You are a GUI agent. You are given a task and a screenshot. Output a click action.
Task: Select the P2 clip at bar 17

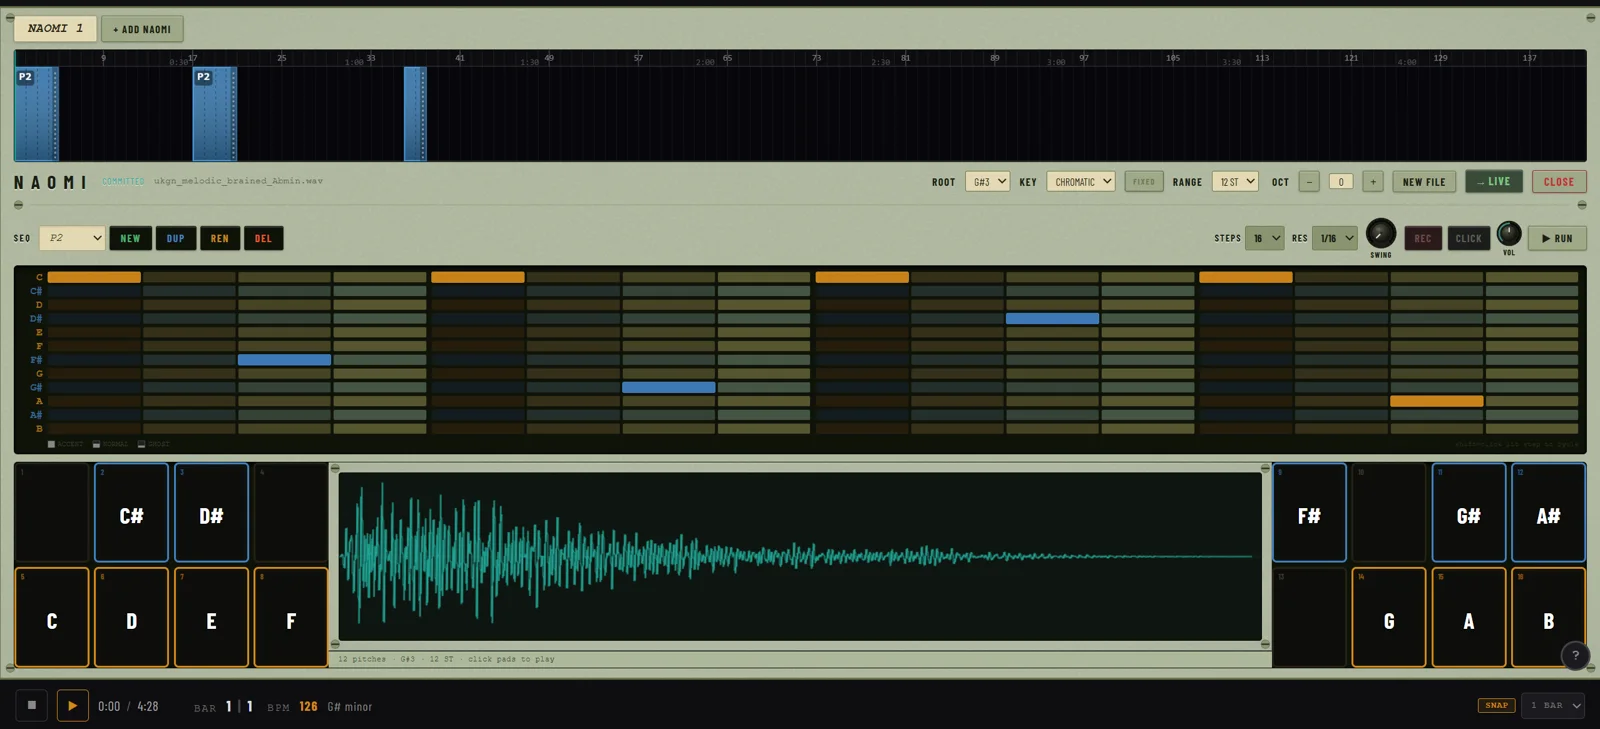[214, 114]
